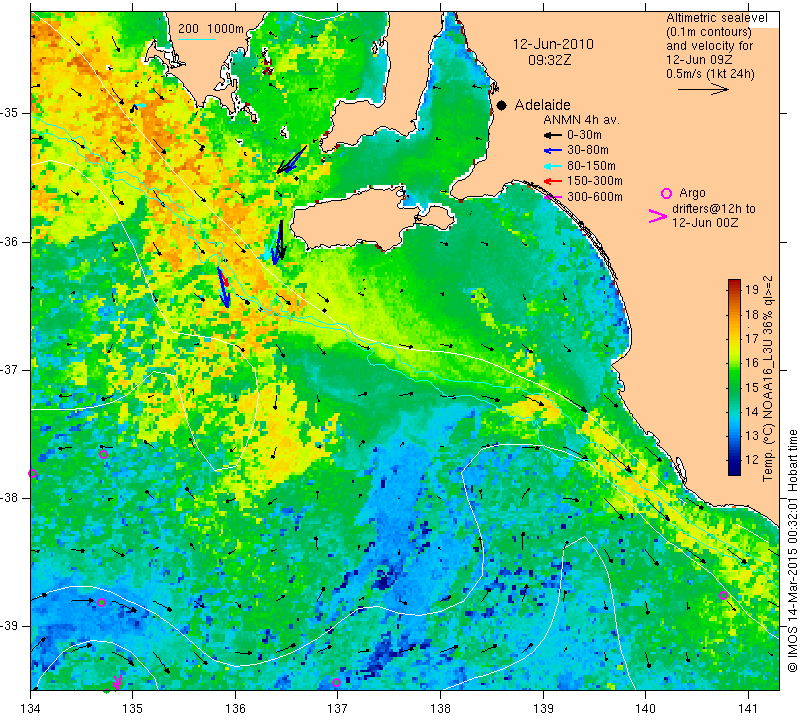Click the longitude label 136
Image resolution: width=800 pixels, height=720 pixels.
[235, 708]
